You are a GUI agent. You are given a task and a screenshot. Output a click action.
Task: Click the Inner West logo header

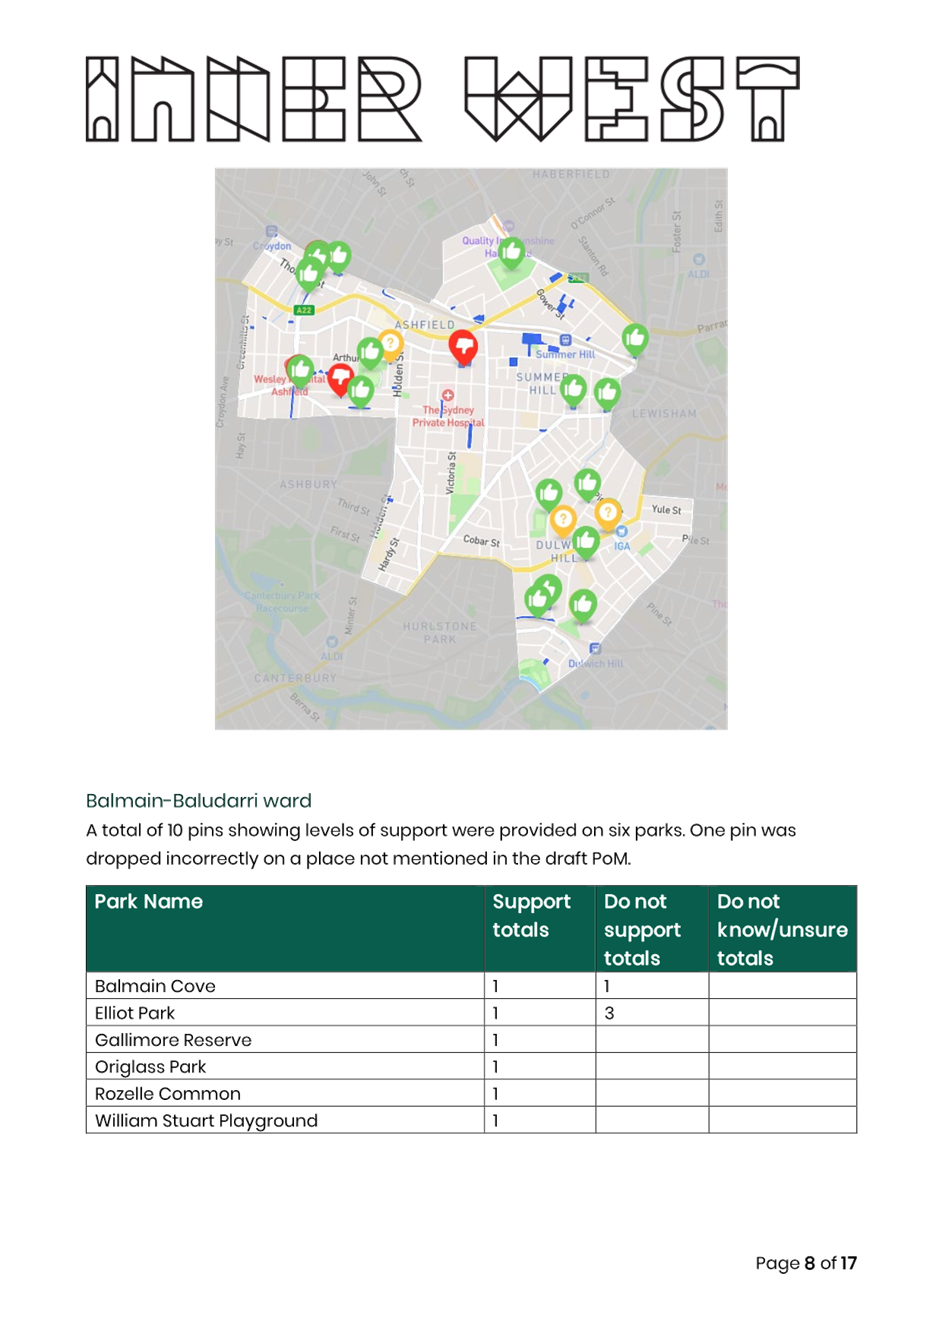(442, 98)
